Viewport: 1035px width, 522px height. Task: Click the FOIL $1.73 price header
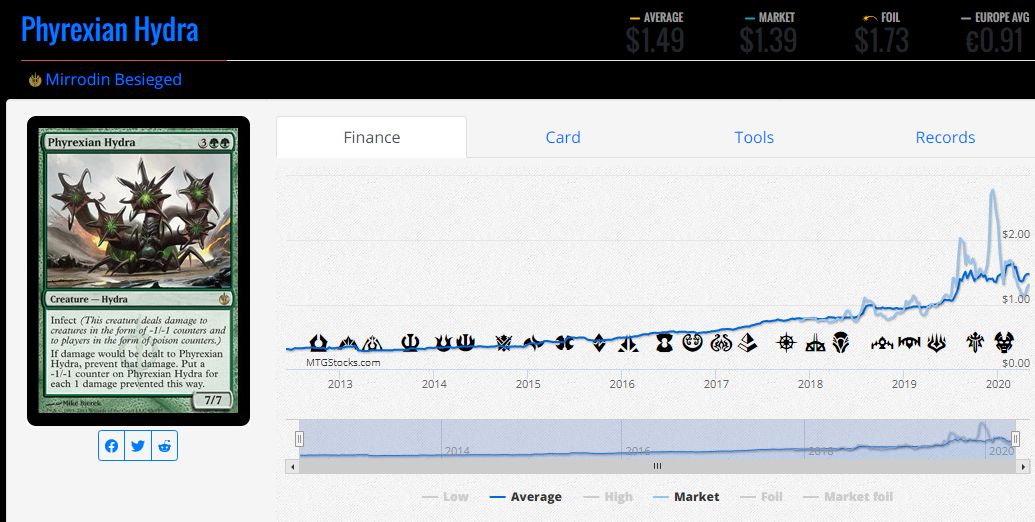pos(882,33)
